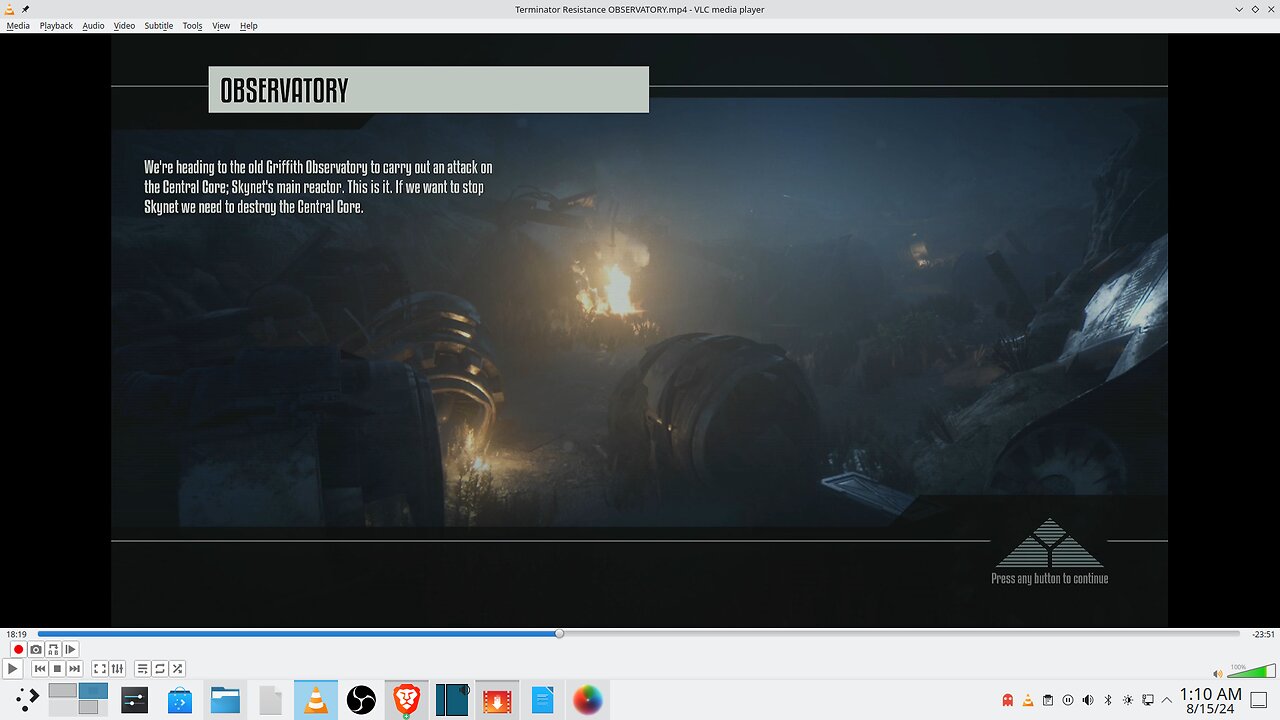The width and height of the screenshot is (1280, 720).
Task: Open the clipboard tray widget
Action: click(1048, 700)
